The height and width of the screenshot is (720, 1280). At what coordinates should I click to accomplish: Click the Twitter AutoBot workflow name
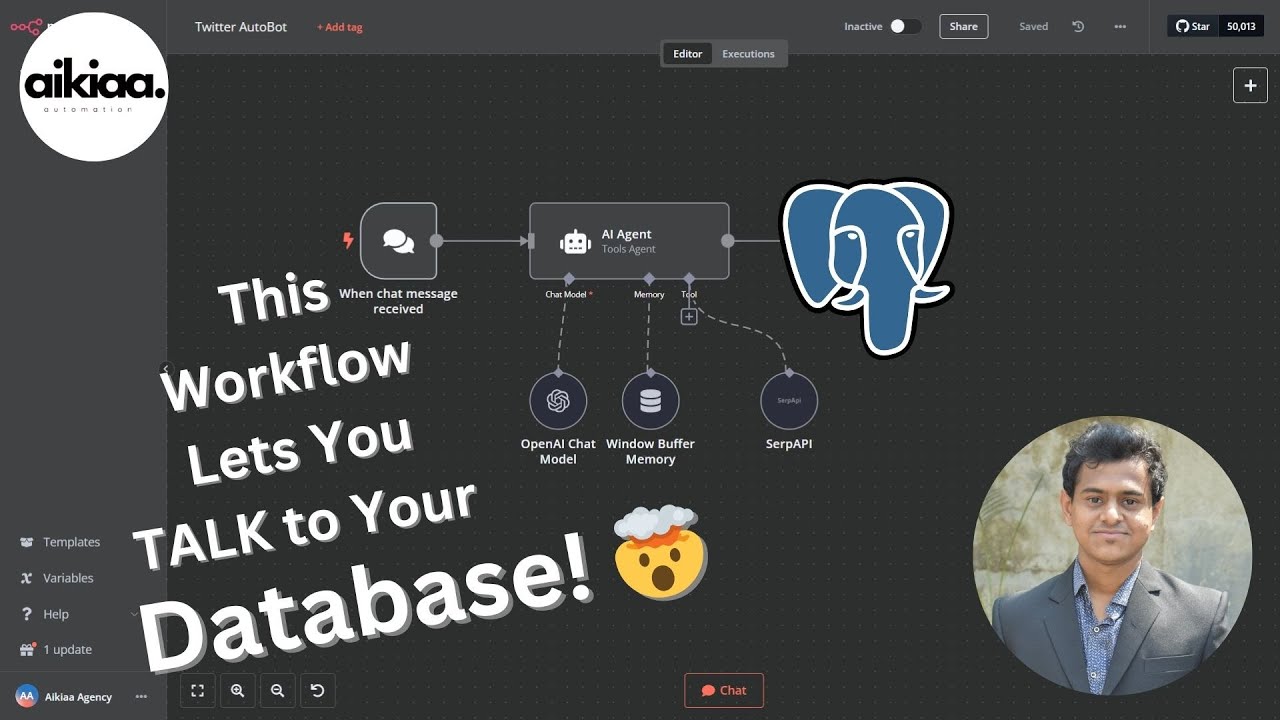pyautogui.click(x=241, y=27)
